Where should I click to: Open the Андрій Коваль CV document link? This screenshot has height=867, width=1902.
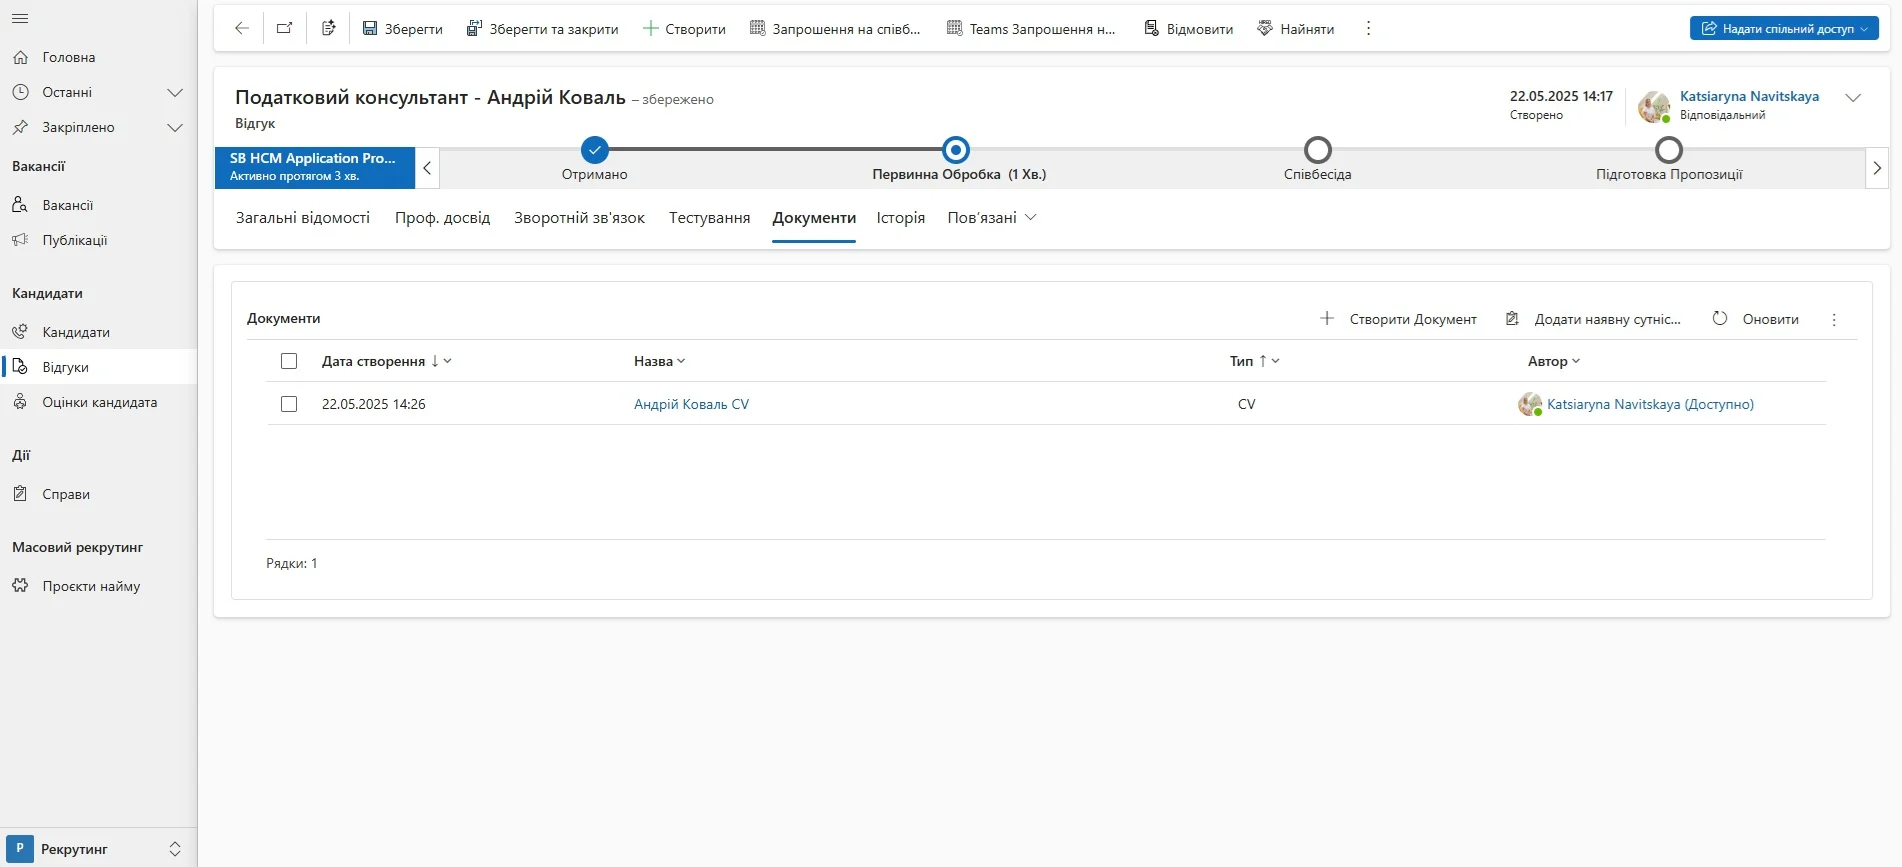691,404
